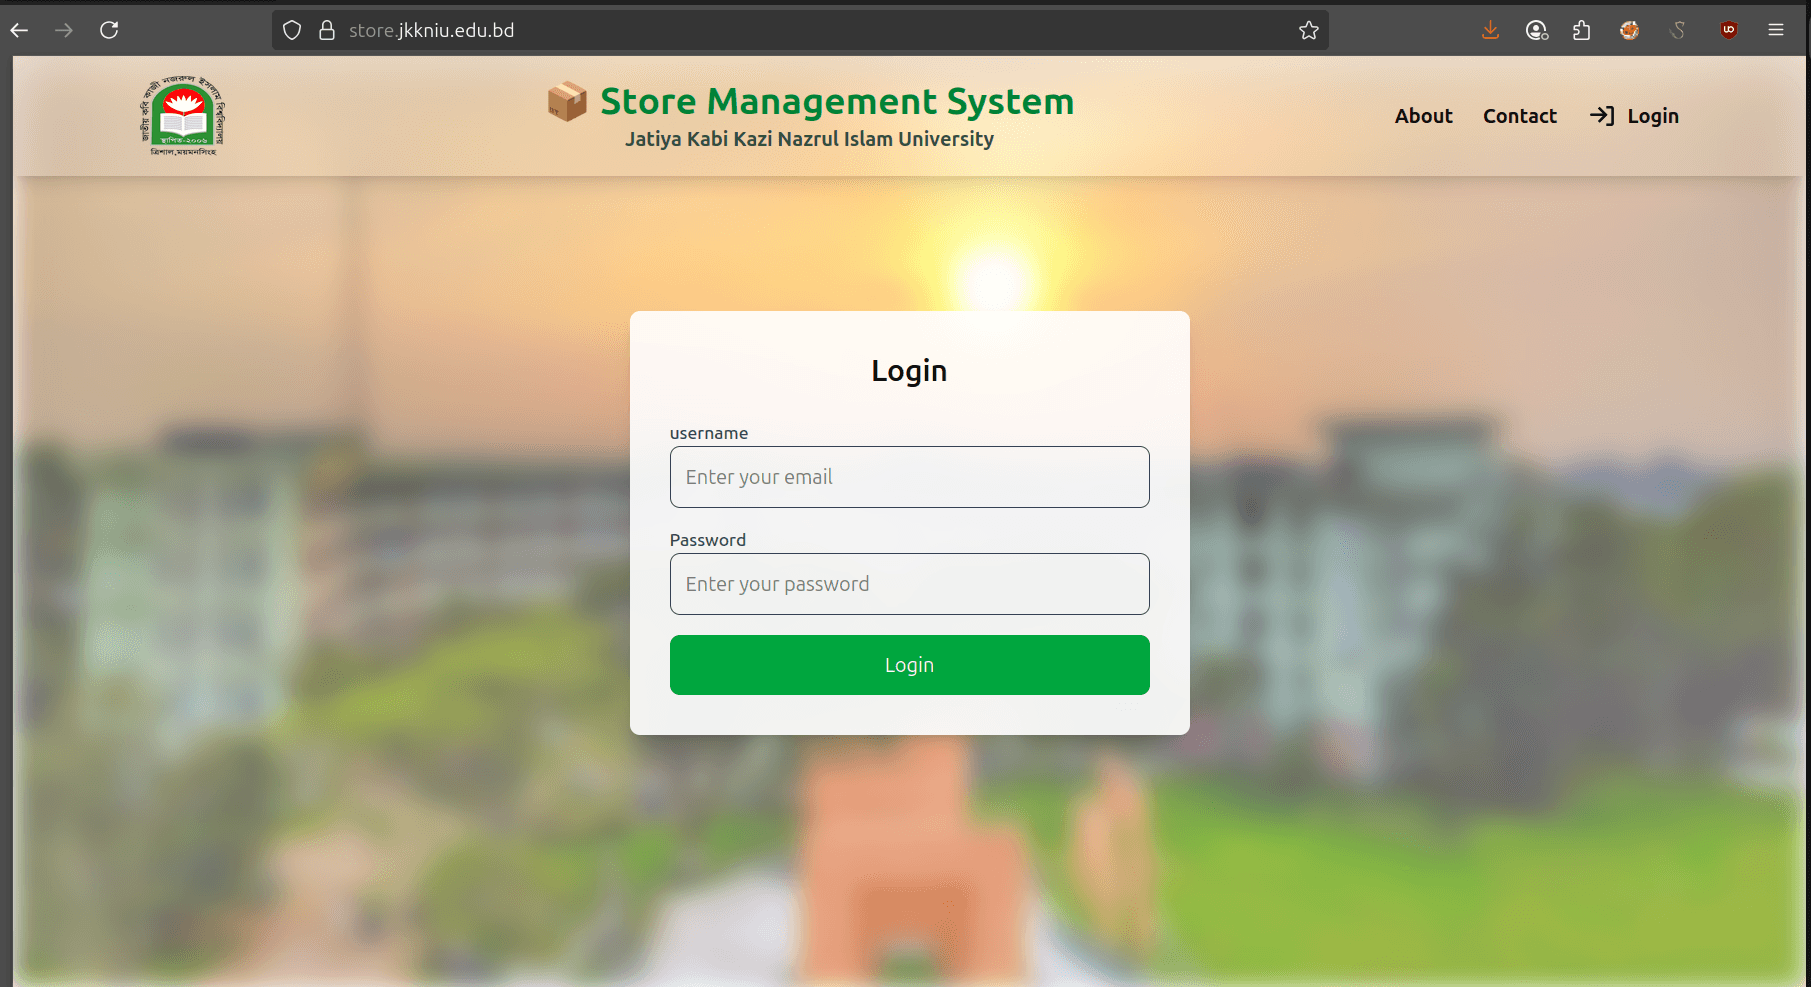The width and height of the screenshot is (1811, 987).
Task: Click the university logo
Action: 182,116
